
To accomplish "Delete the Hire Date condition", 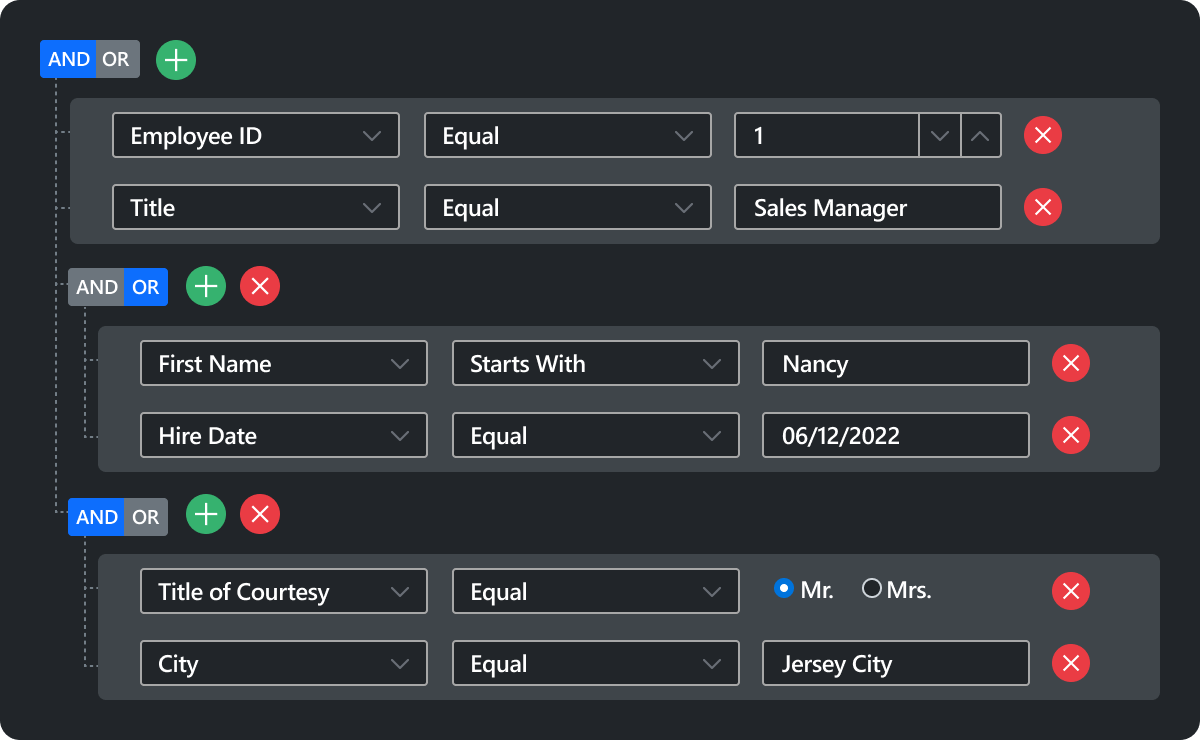I will [x=1070, y=435].
